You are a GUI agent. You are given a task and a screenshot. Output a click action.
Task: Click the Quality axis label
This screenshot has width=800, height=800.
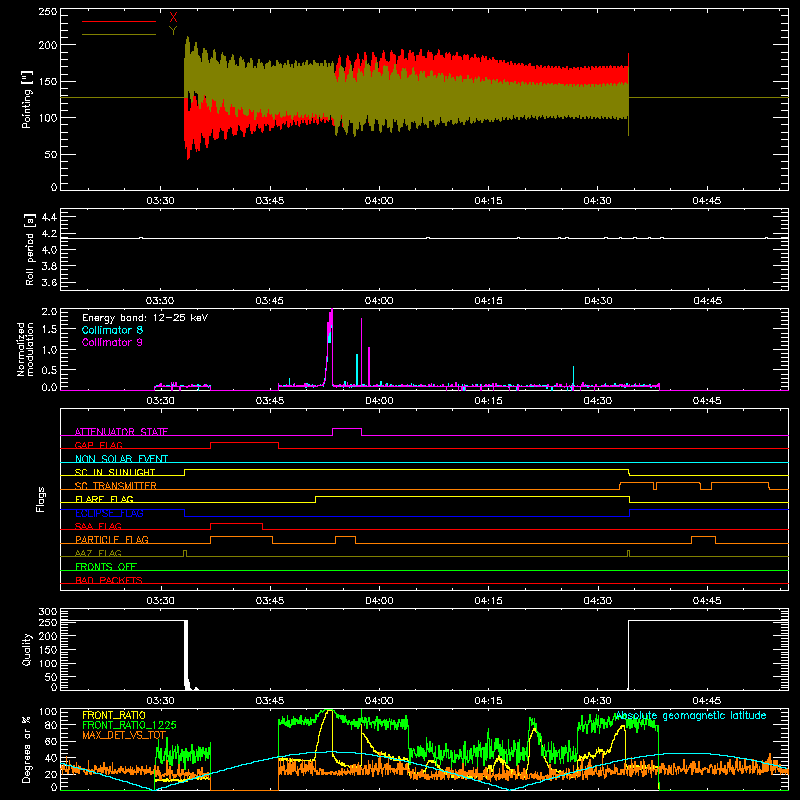27,649
